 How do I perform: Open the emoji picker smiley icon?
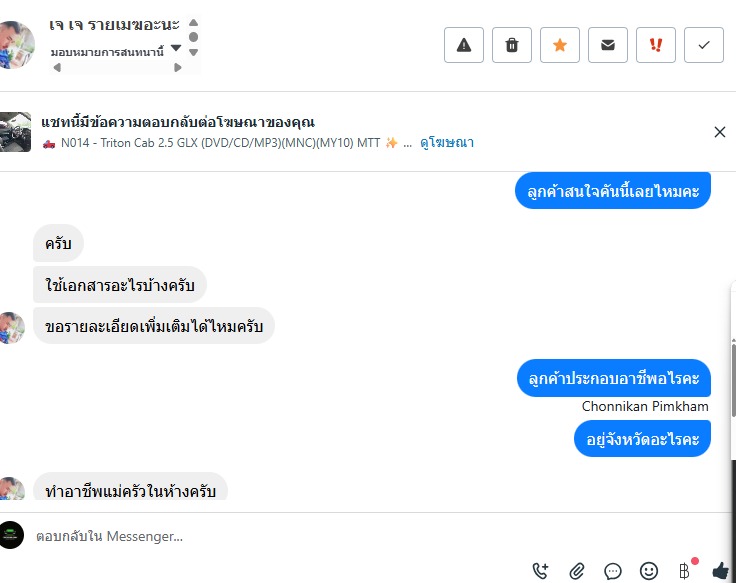(649, 571)
